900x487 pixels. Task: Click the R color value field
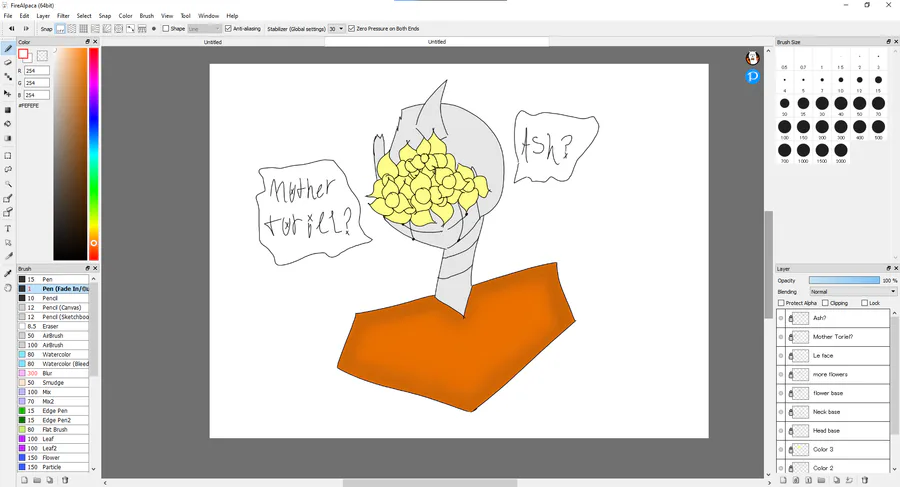(37, 71)
